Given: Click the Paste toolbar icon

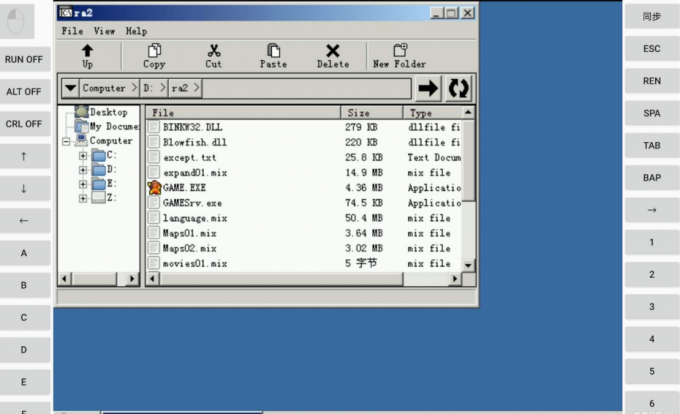Looking at the screenshot, I should [x=273, y=51].
